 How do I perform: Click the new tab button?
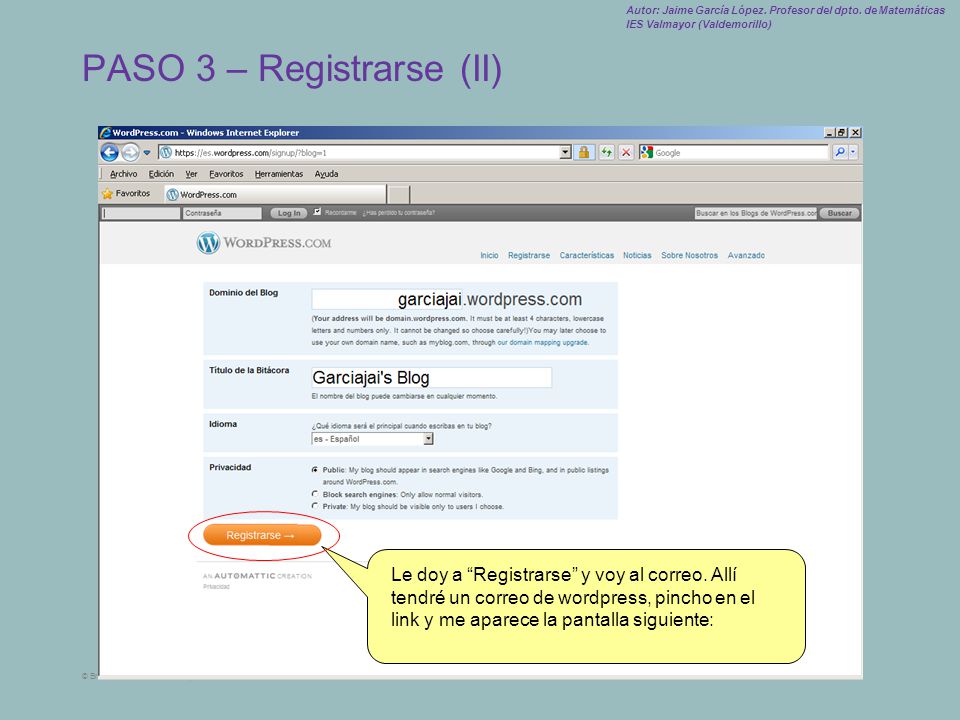pyautogui.click(x=399, y=195)
